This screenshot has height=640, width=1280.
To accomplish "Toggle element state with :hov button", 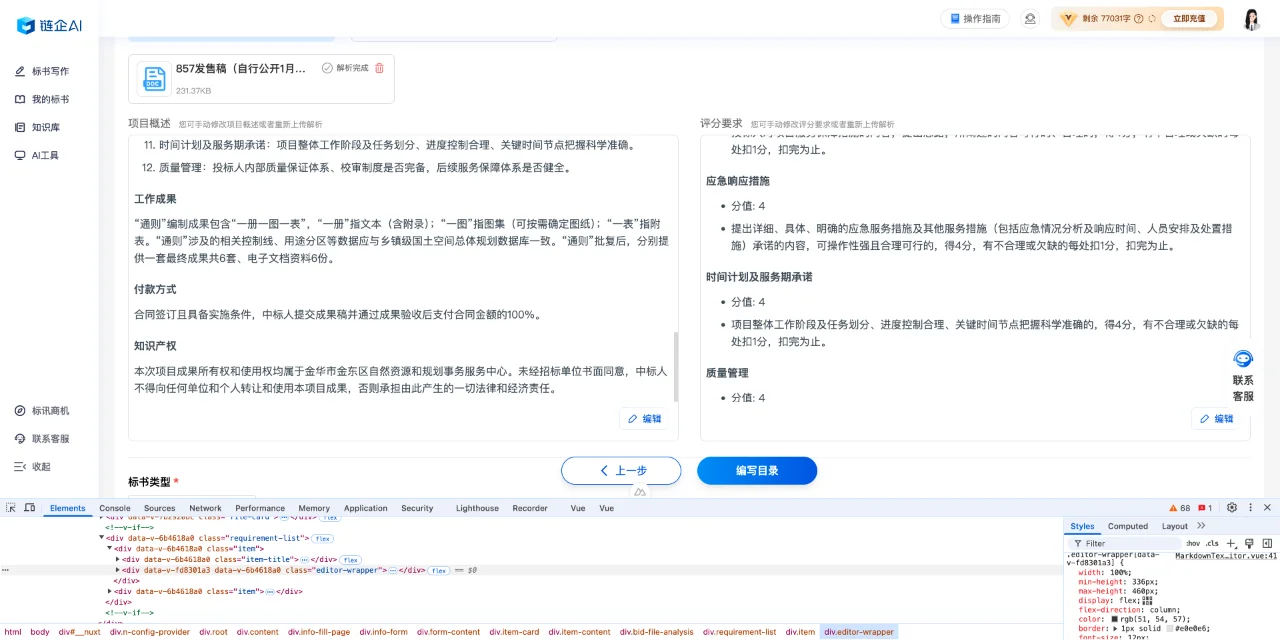I will pos(1191,543).
